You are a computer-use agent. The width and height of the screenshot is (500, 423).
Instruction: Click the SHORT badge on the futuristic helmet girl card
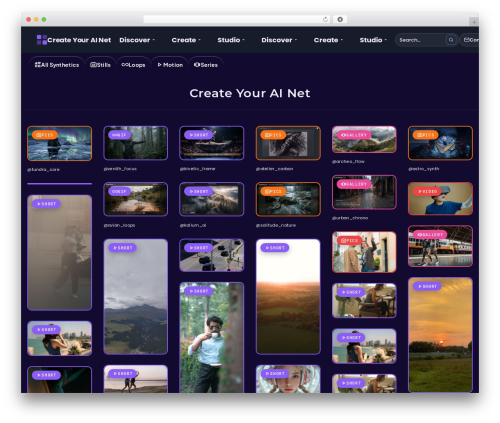coord(275,374)
